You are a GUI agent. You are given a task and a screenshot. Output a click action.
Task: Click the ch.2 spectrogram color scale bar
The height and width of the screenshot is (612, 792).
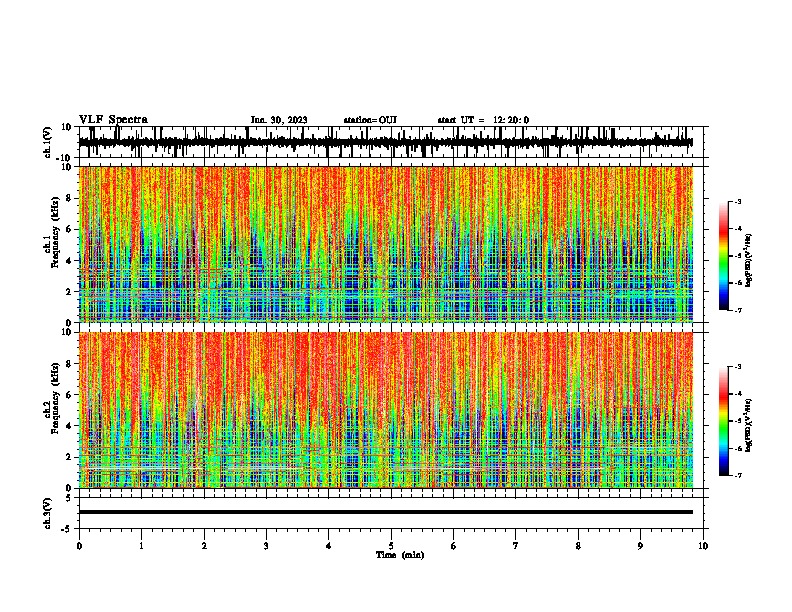point(724,421)
